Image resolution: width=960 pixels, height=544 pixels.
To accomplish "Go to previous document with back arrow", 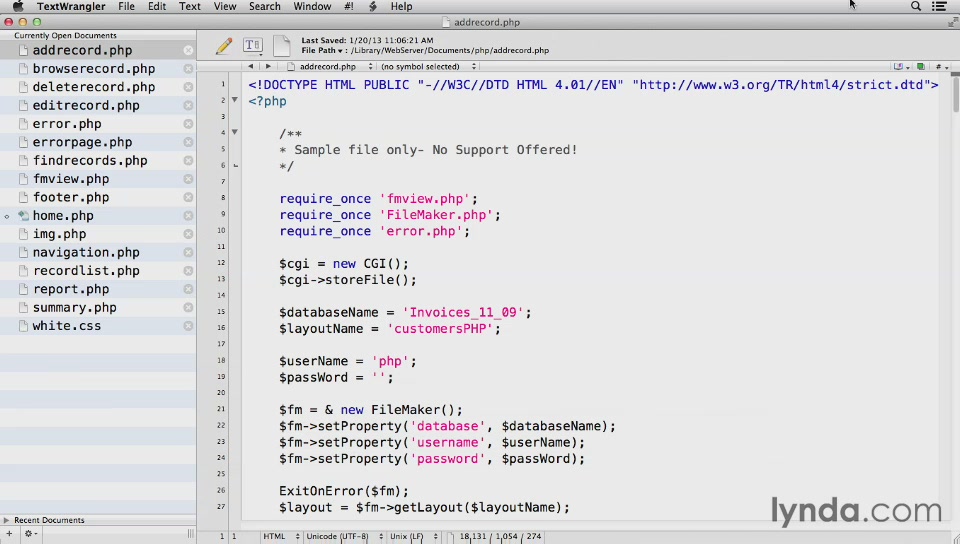I will coord(250,67).
